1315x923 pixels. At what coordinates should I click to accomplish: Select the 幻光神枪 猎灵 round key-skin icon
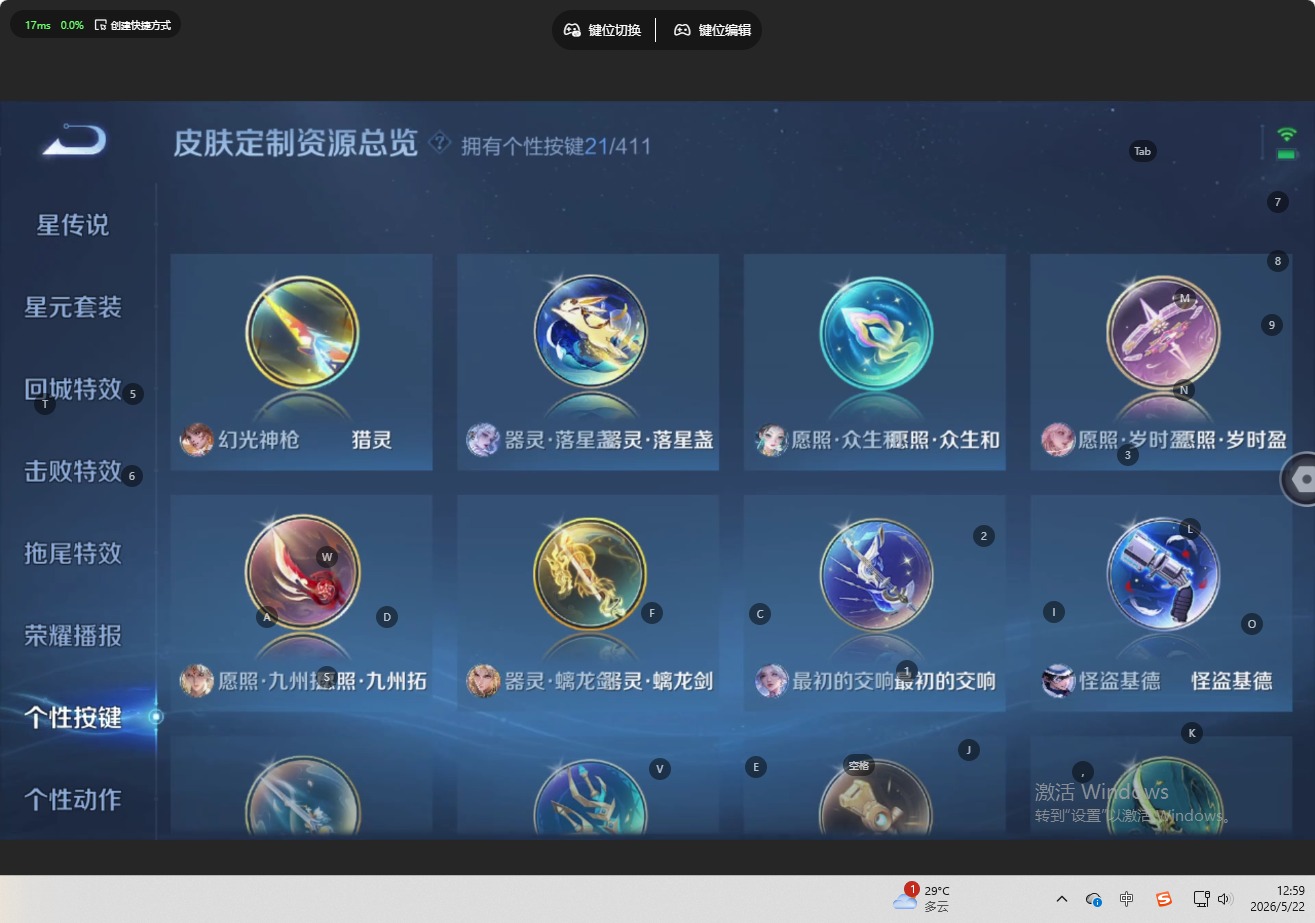click(301, 331)
